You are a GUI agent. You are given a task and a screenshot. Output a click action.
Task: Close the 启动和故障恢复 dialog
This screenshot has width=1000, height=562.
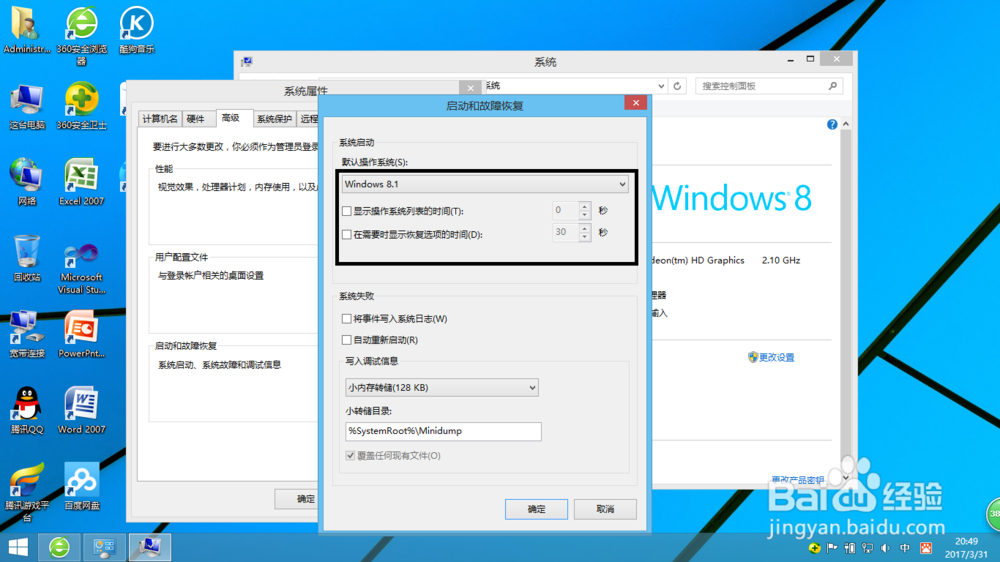(636, 103)
